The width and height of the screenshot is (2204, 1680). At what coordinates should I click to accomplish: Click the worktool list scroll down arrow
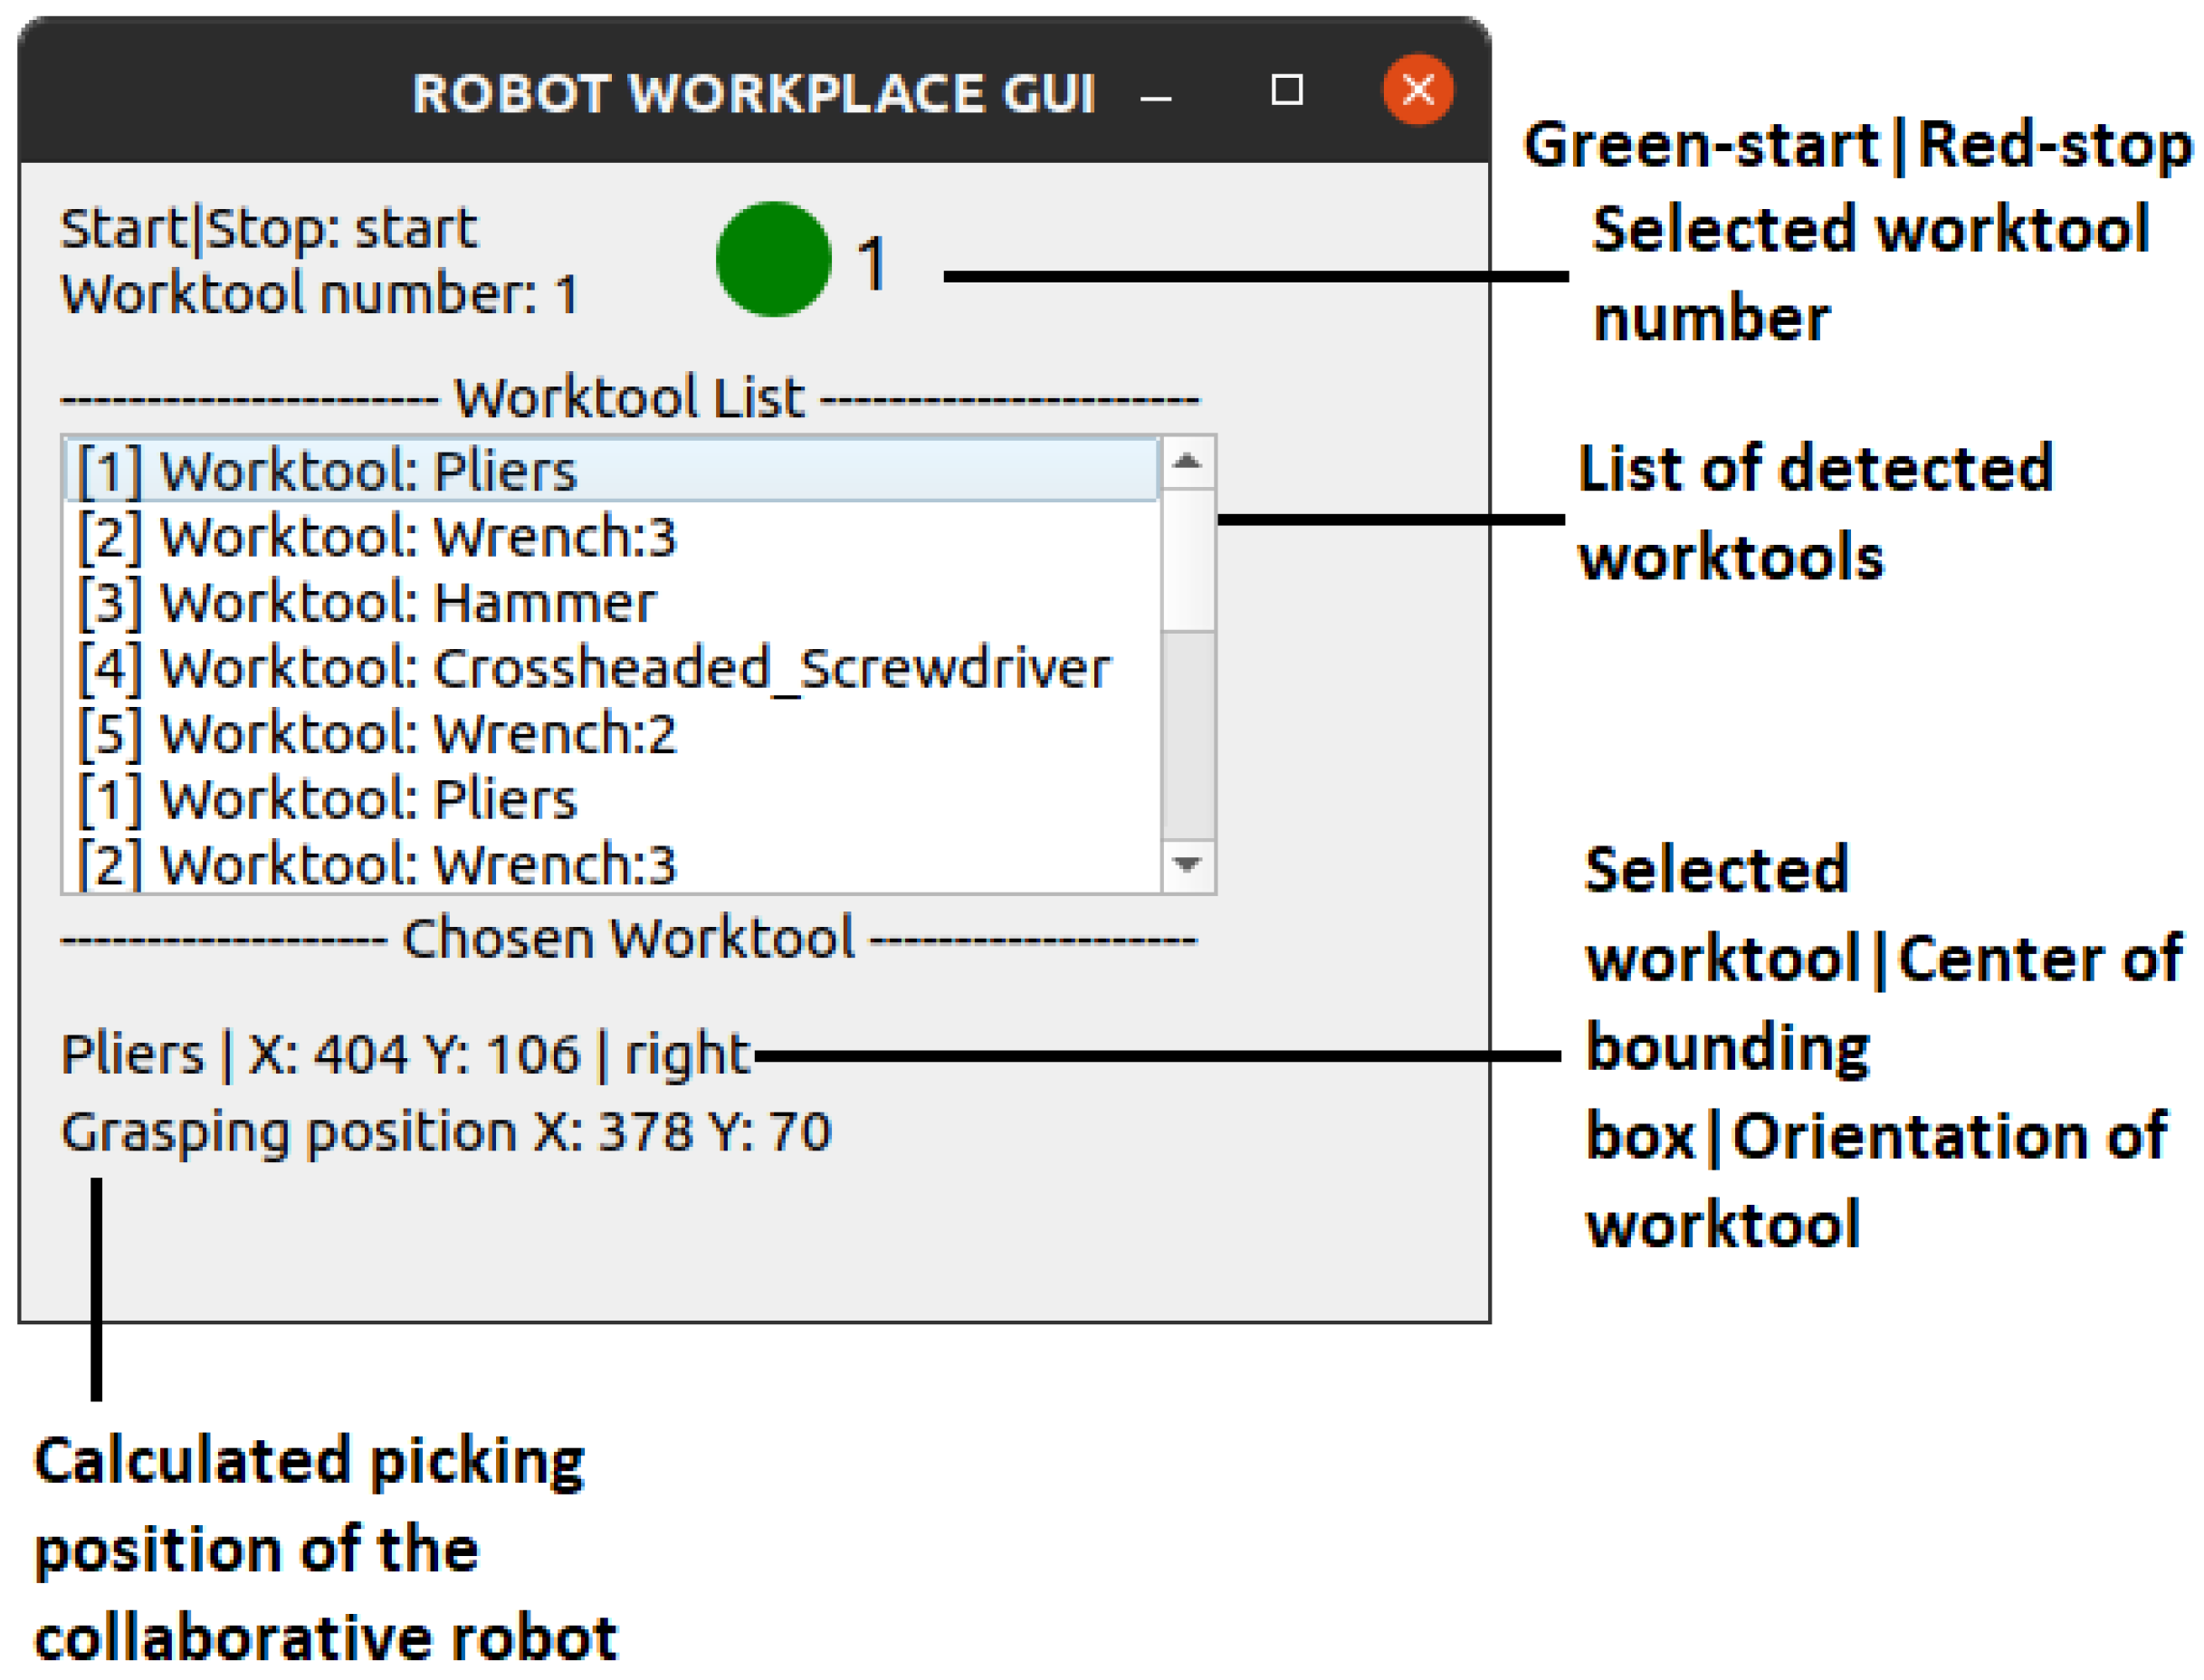click(x=1187, y=864)
